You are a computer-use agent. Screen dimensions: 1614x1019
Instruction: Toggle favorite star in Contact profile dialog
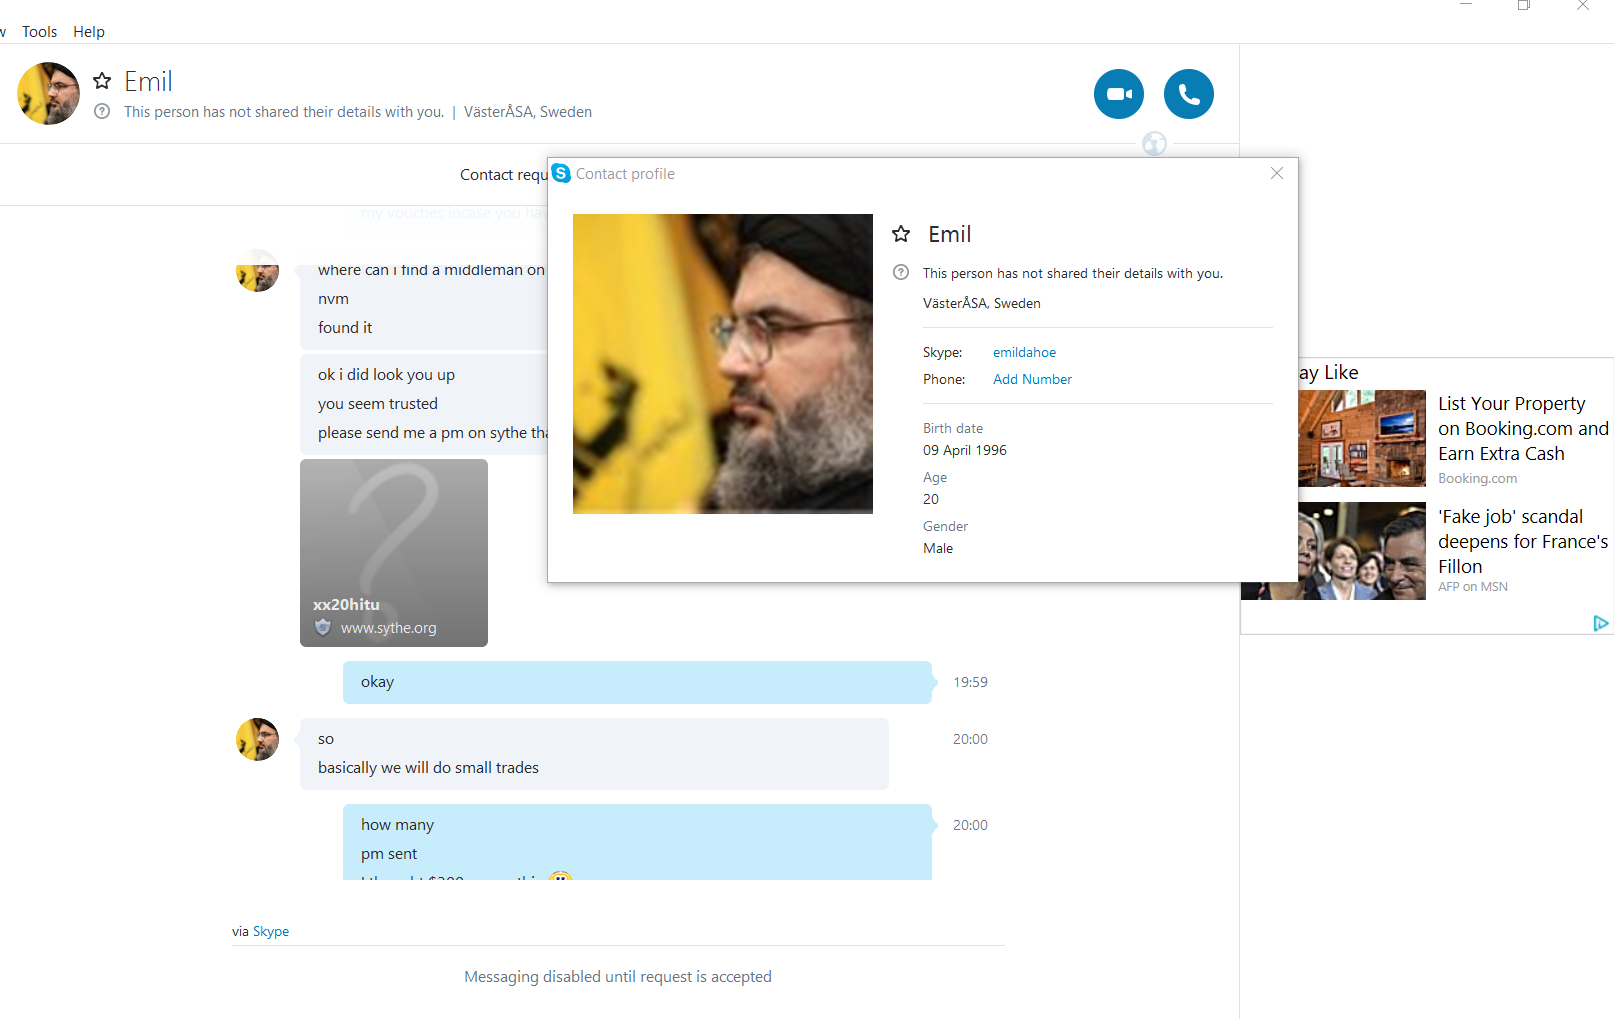[901, 234]
